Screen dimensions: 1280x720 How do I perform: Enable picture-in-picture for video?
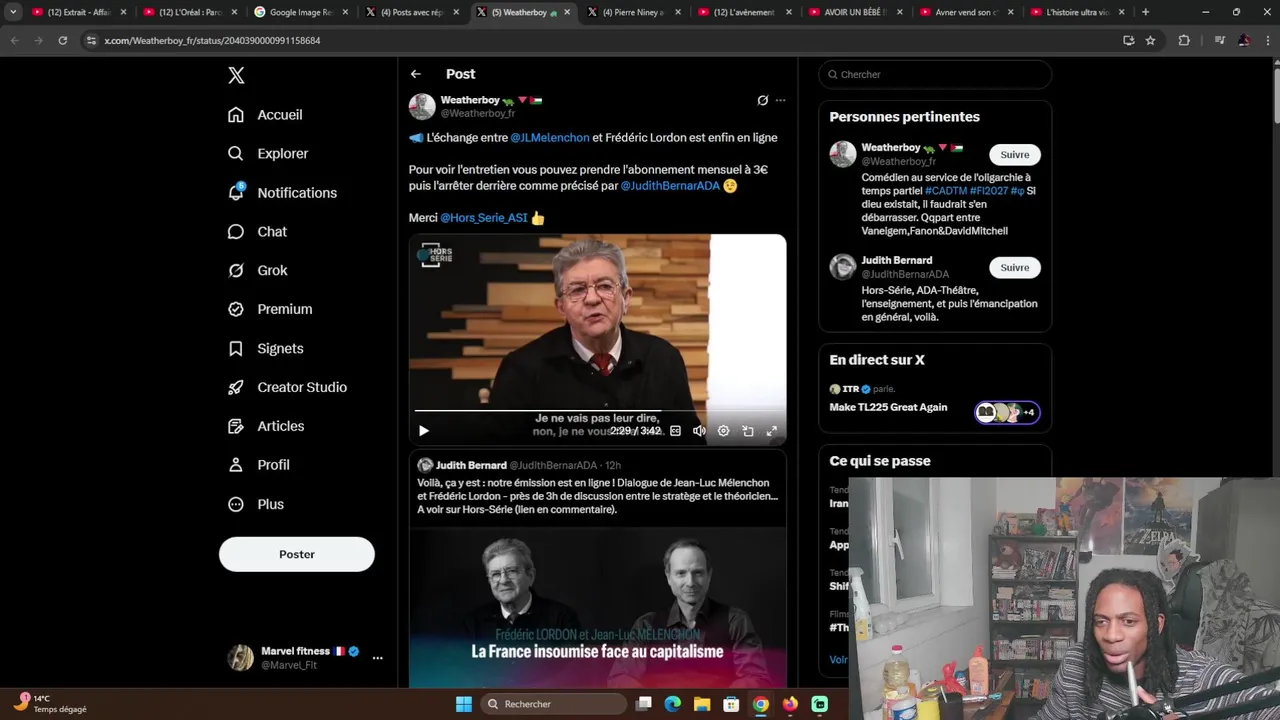click(747, 431)
